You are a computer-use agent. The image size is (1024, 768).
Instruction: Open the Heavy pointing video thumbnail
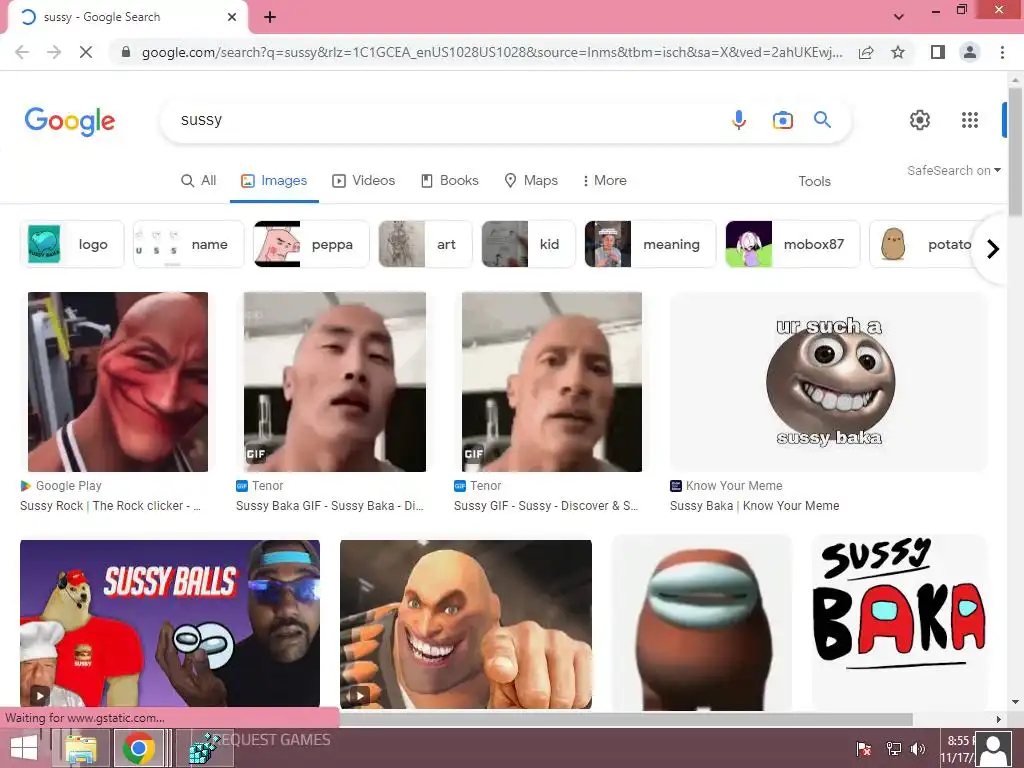[466, 624]
